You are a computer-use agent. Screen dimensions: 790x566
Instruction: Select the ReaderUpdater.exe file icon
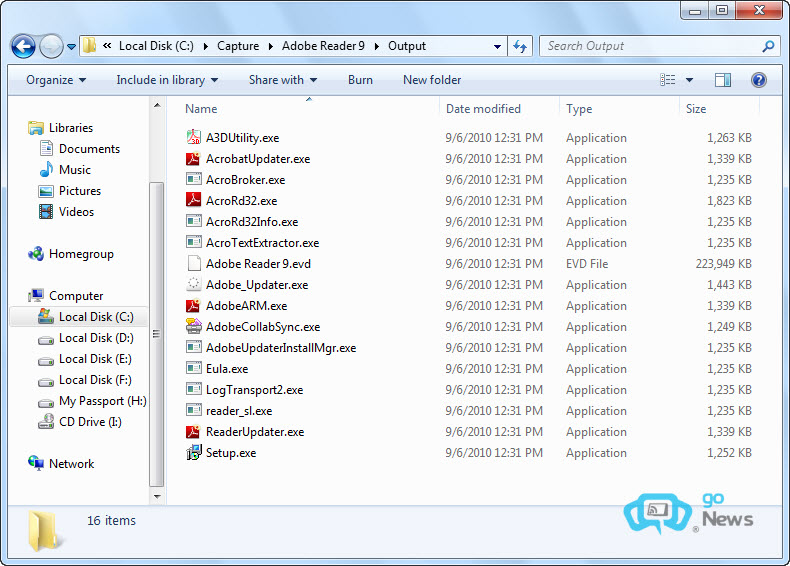click(193, 431)
